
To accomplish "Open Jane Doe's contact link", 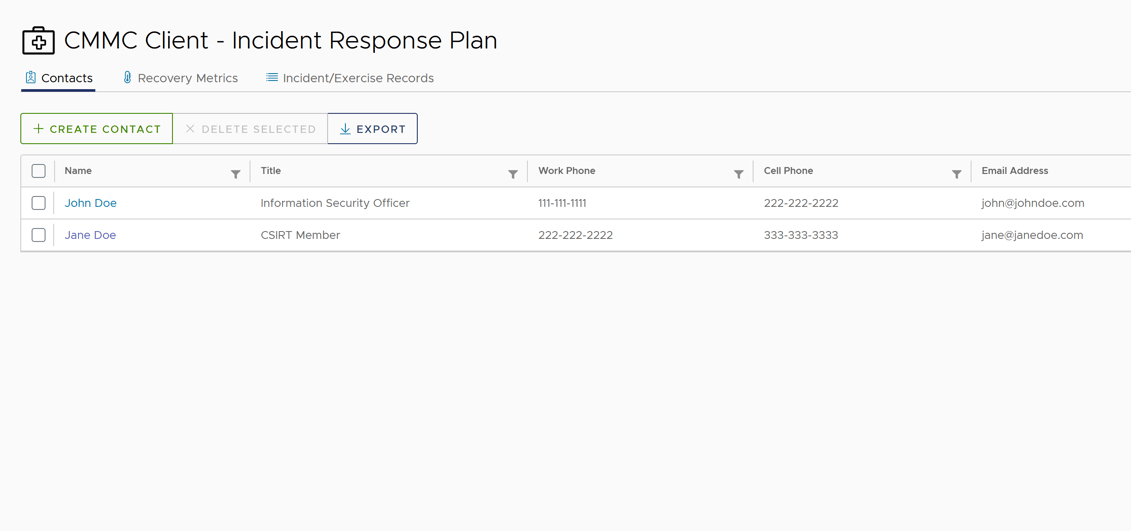I will pyautogui.click(x=90, y=235).
